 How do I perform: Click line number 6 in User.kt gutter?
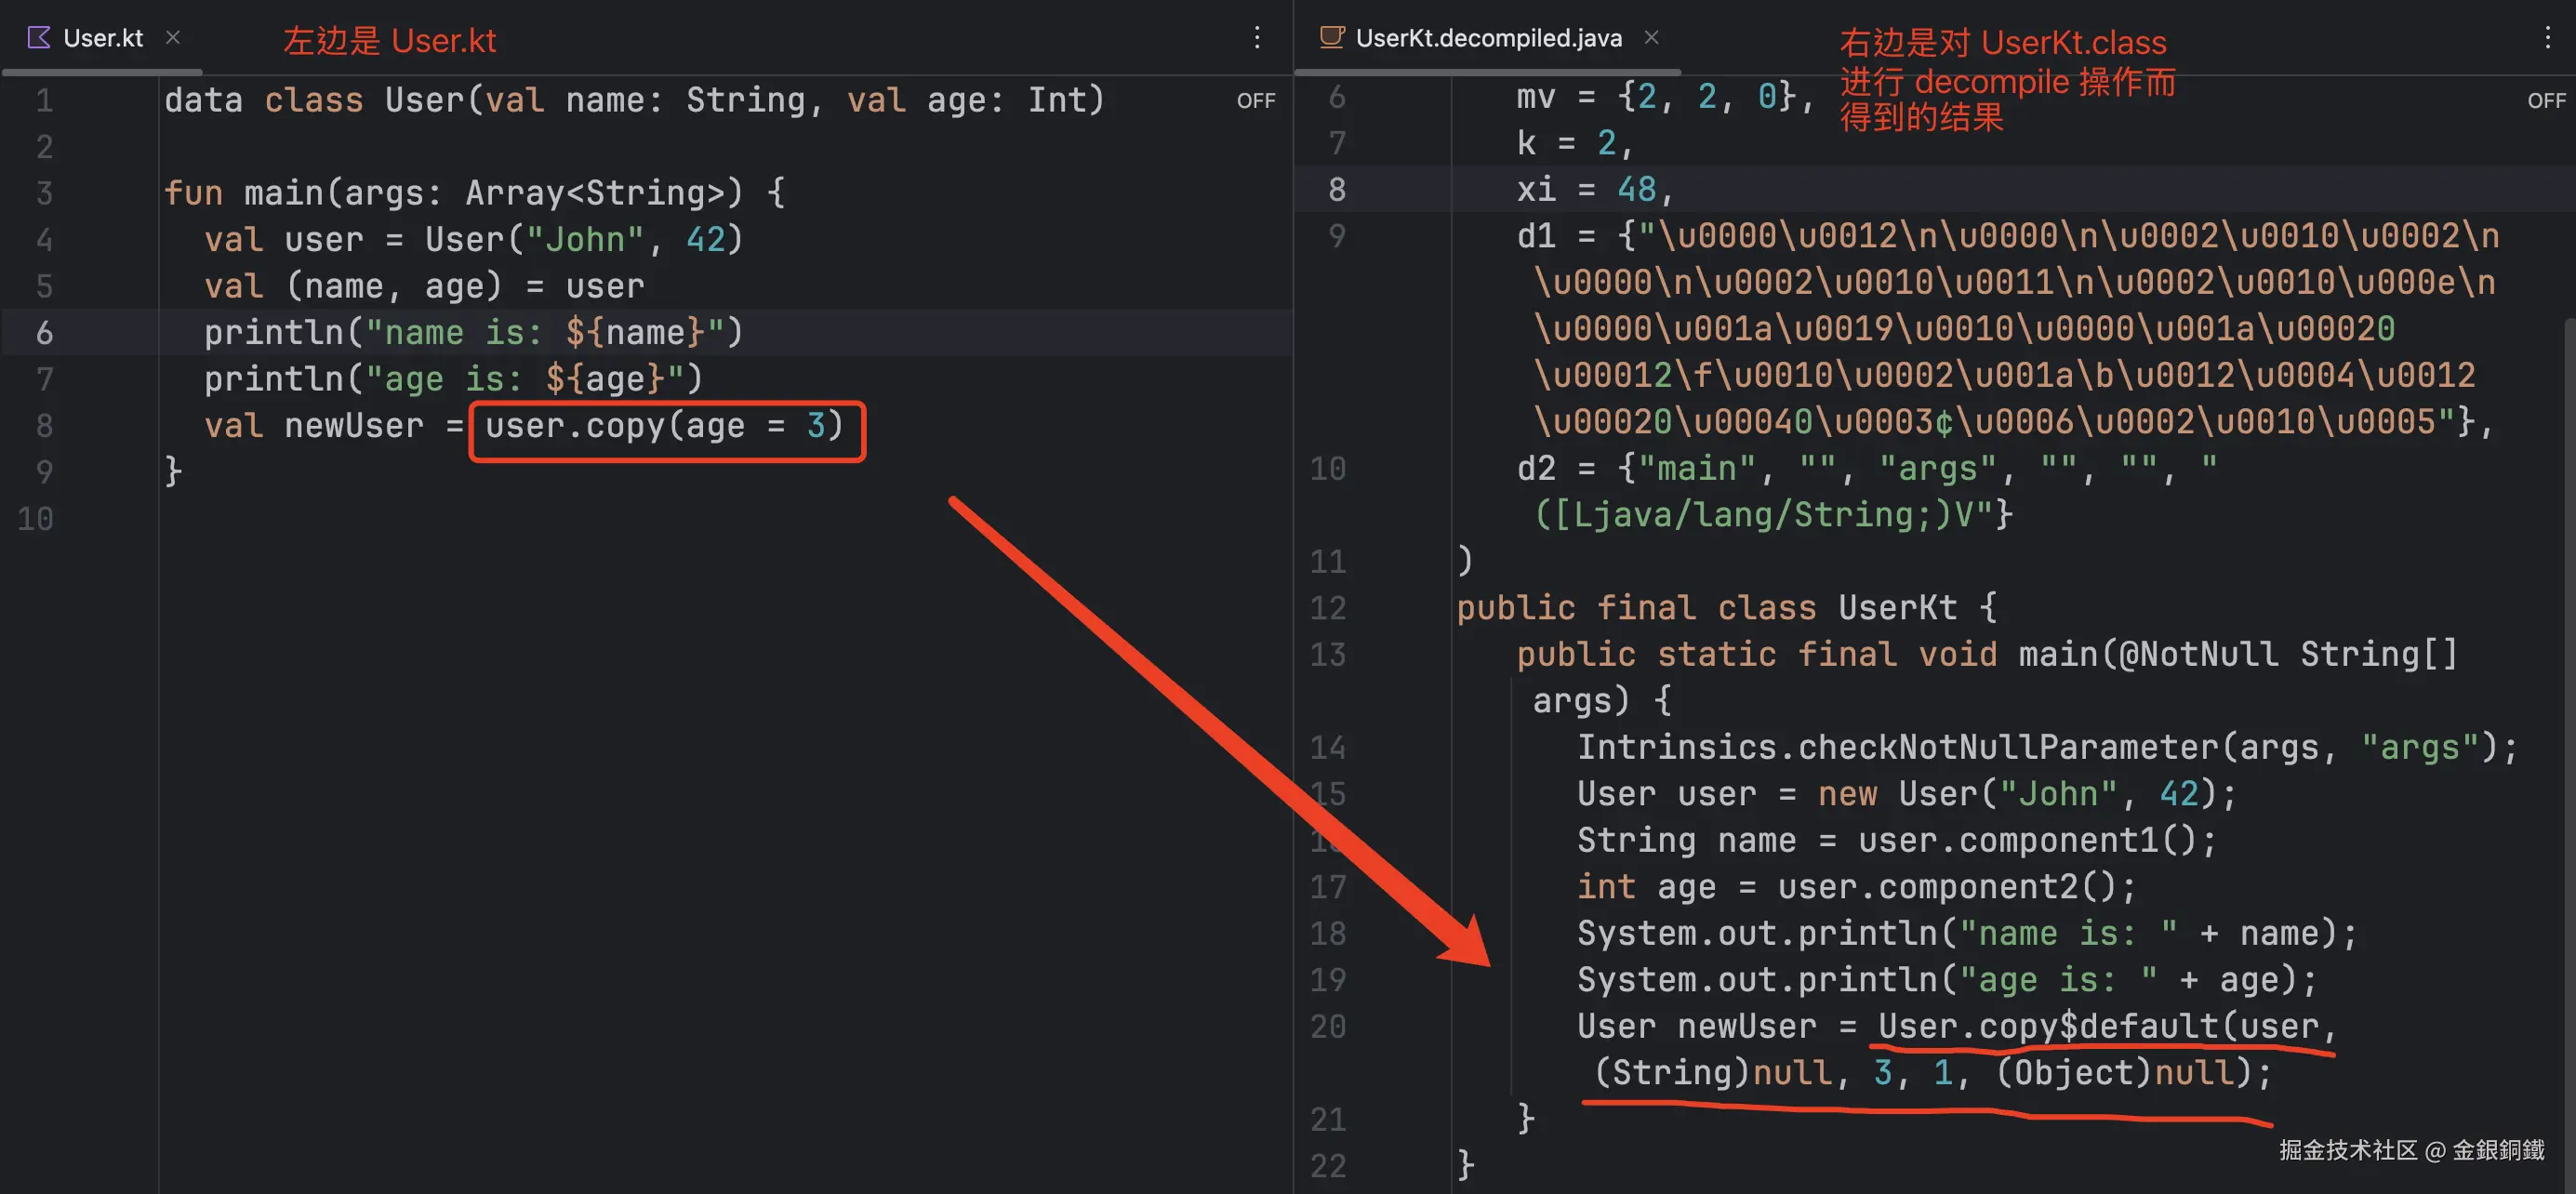44,333
